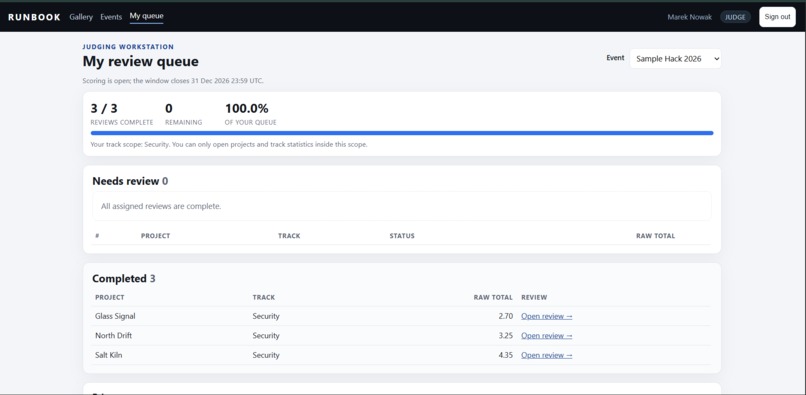
Task: Click the Security track cell for Salt Kiln
Action: [x=266, y=355]
